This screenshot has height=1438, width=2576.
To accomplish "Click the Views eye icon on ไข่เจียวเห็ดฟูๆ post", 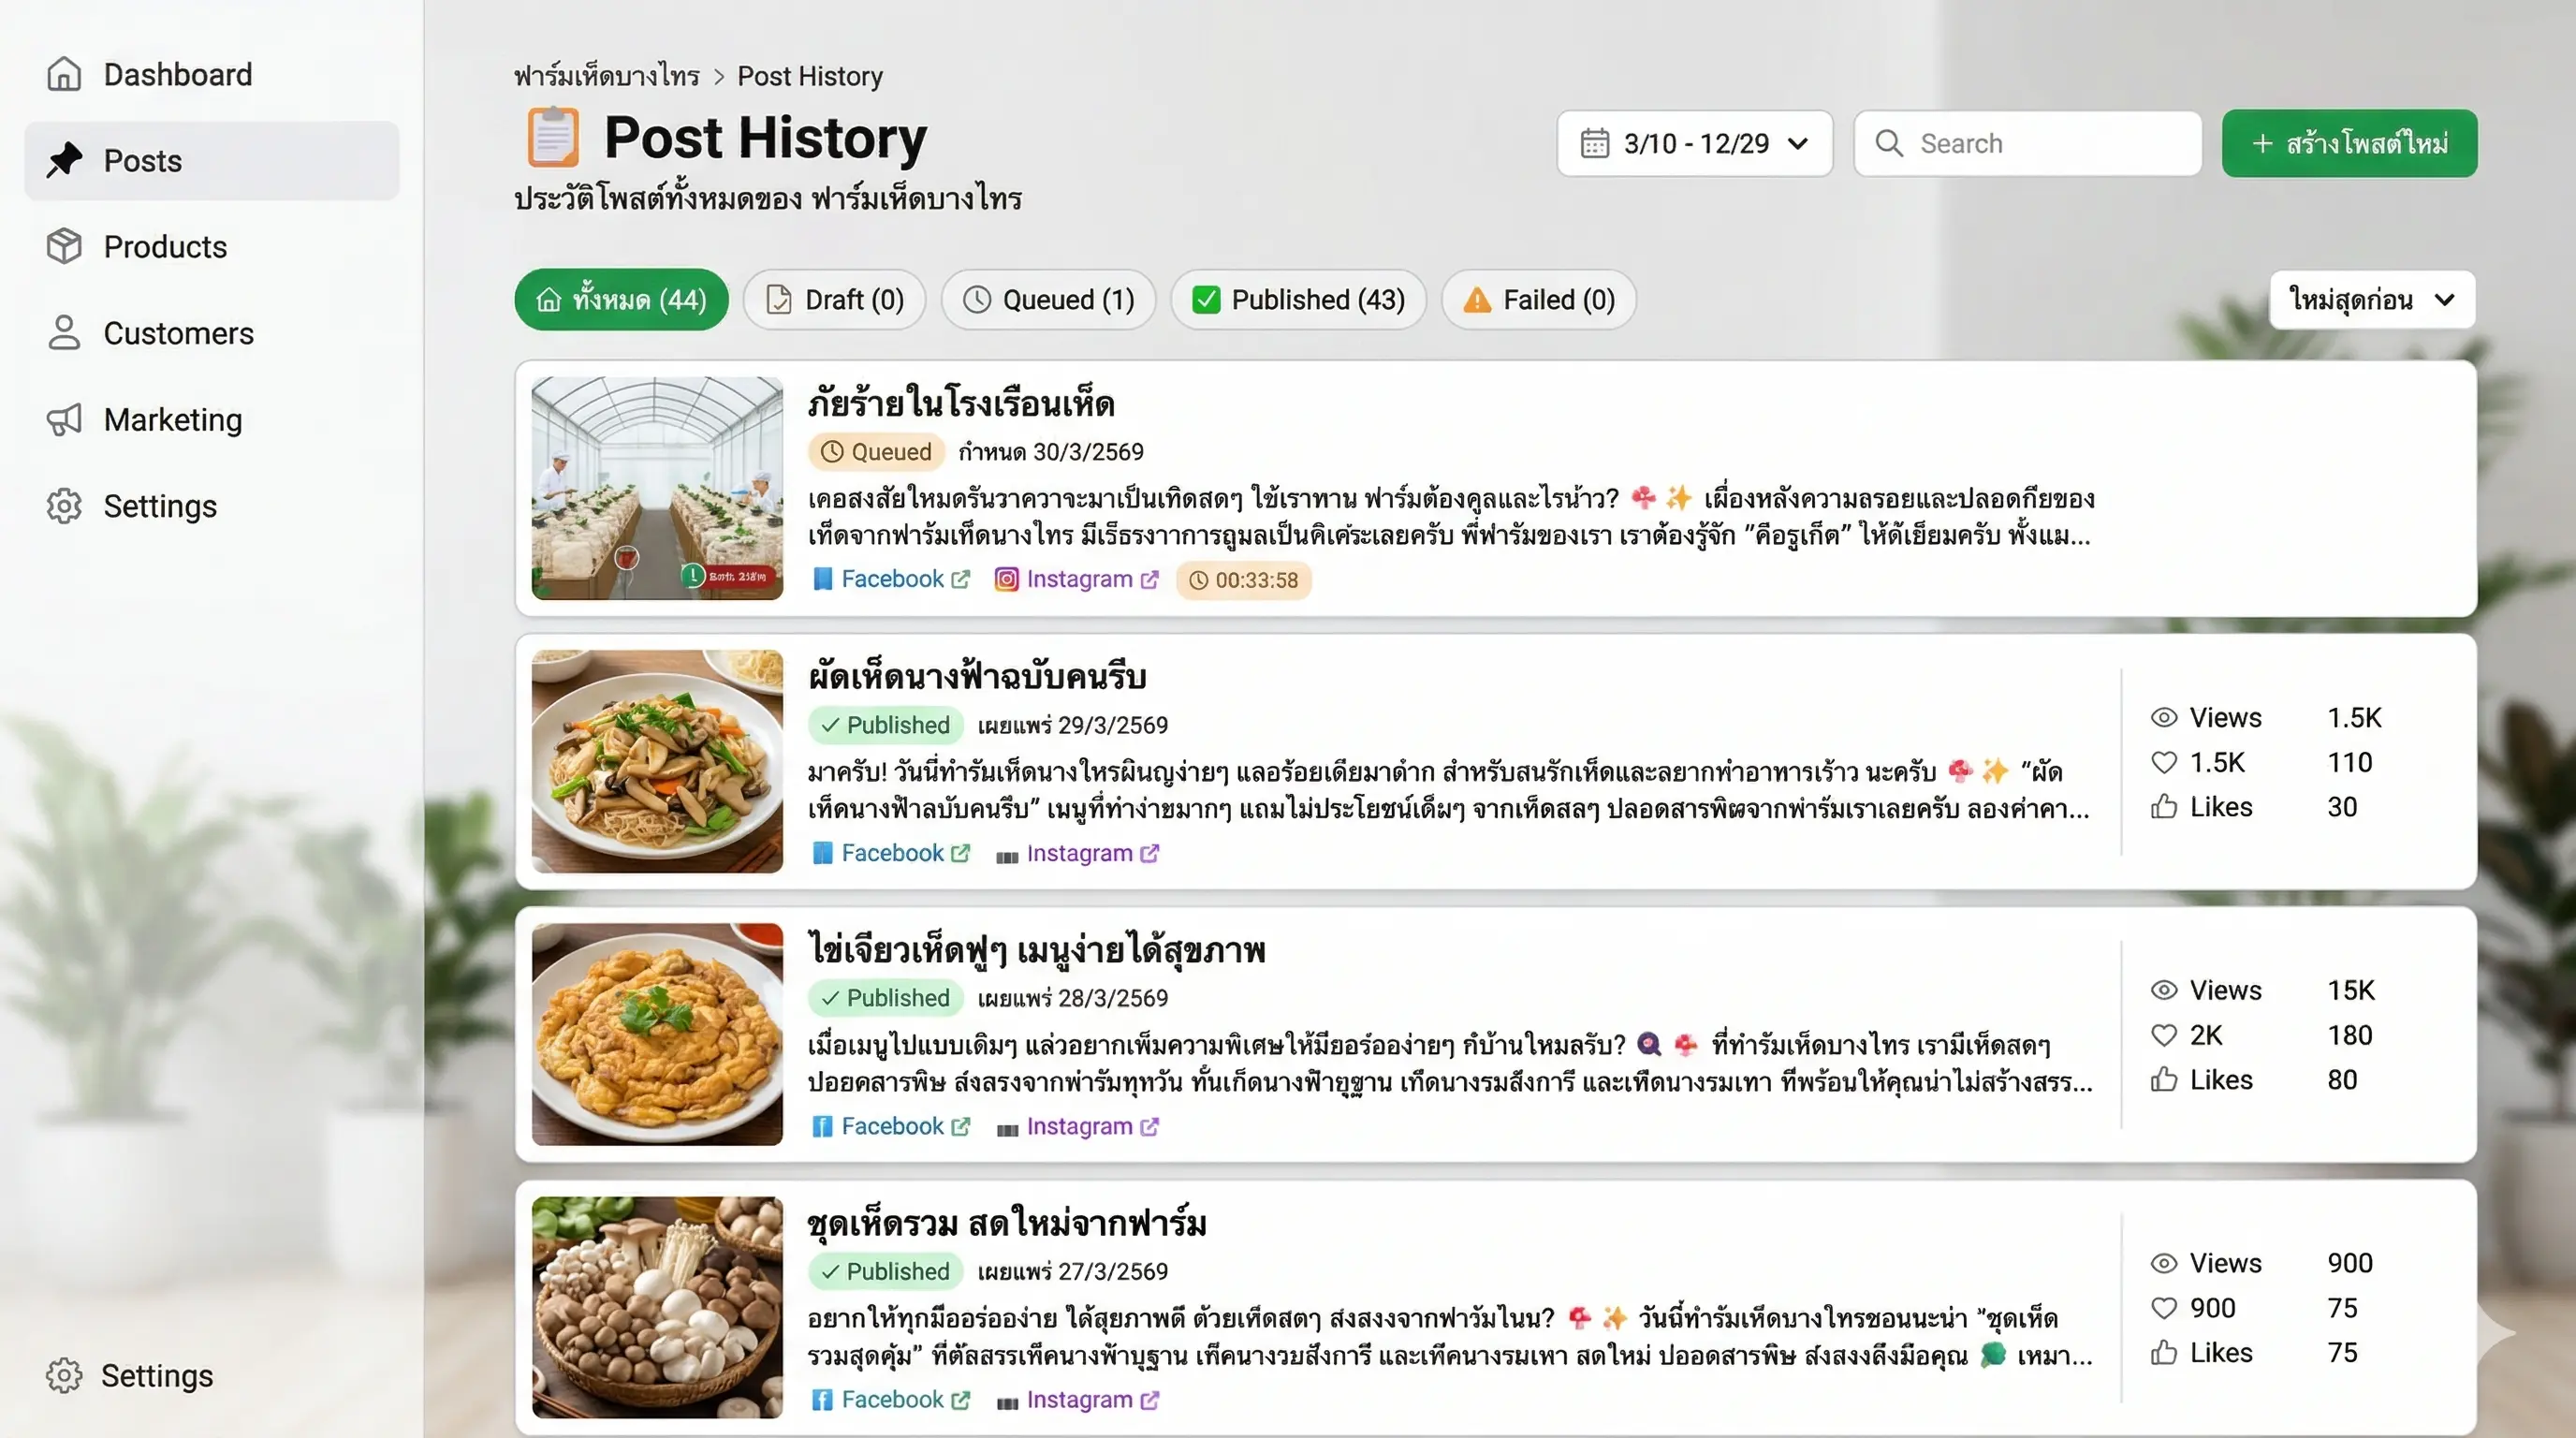I will tap(2163, 990).
